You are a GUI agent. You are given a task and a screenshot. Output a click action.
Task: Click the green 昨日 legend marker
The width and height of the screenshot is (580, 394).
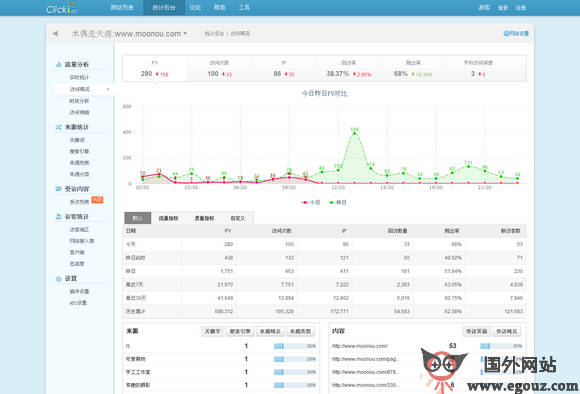pos(331,202)
